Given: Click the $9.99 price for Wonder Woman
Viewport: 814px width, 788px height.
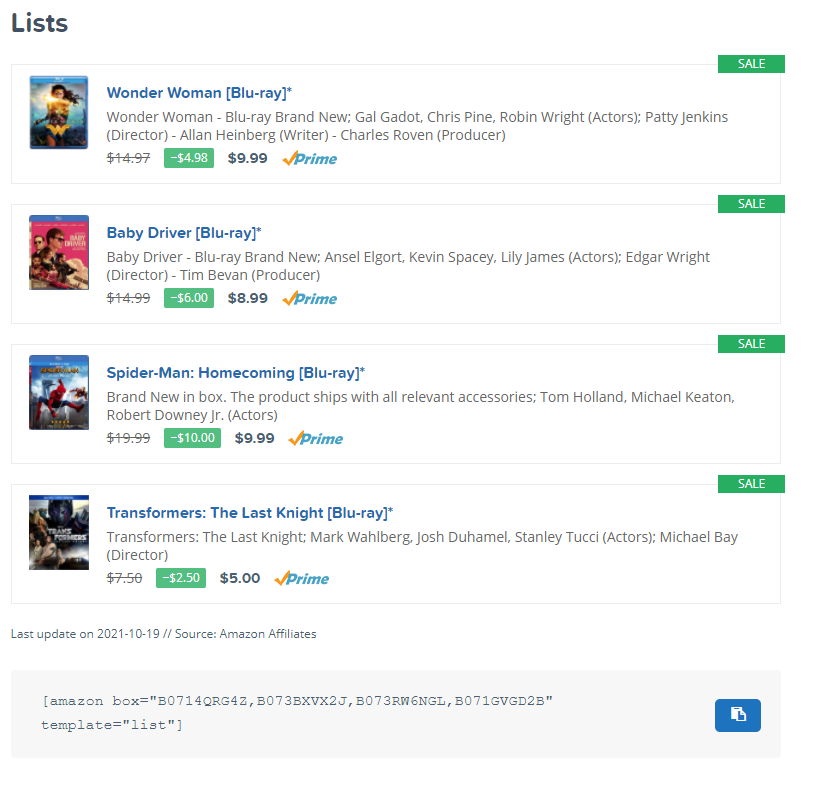Looking at the screenshot, I should 248,158.
